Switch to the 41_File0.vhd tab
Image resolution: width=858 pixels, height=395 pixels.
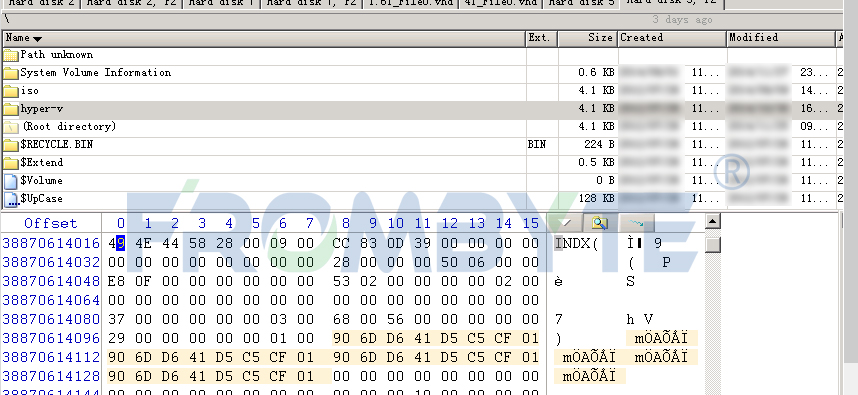tap(500, 3)
